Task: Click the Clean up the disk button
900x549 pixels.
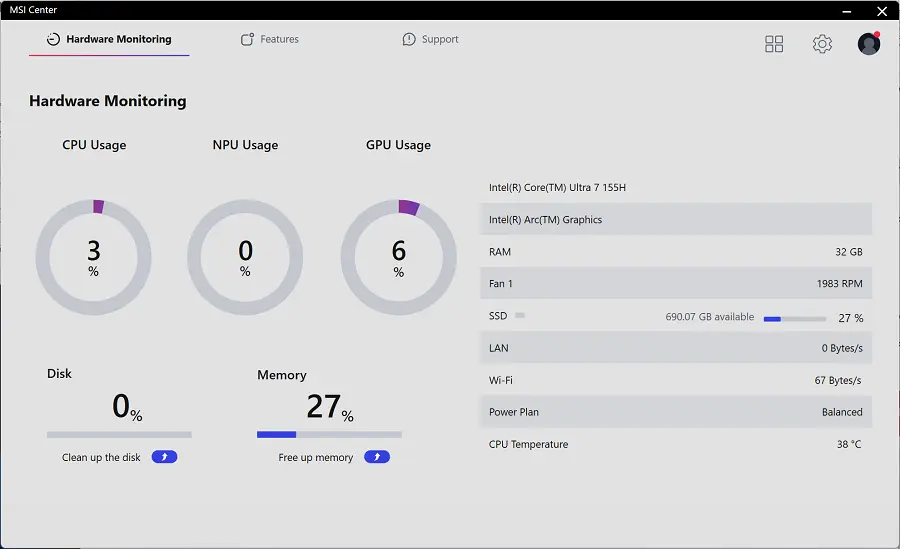Action: pyautogui.click(x=164, y=457)
